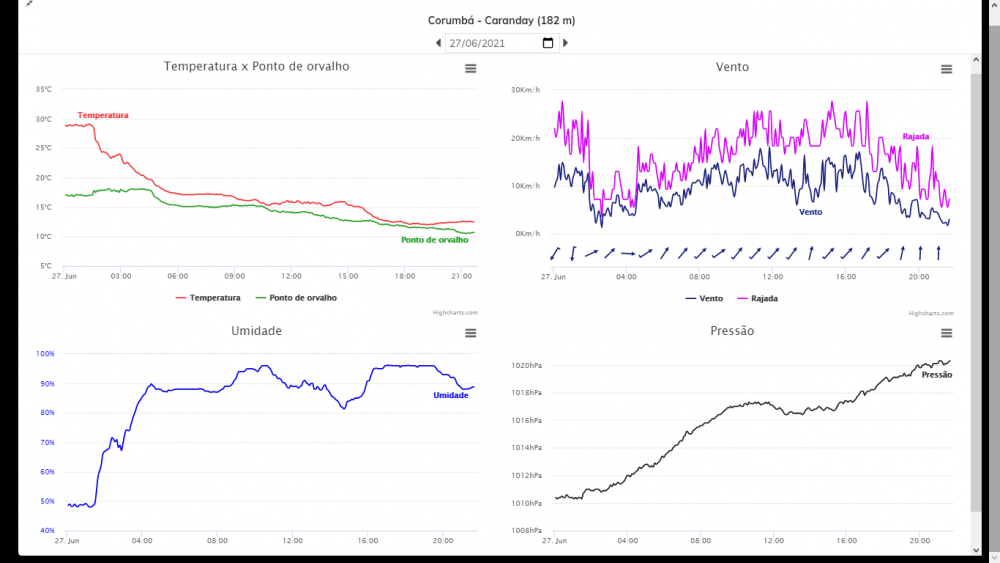Image resolution: width=1000 pixels, height=563 pixels.
Task: Click the Umidade chart title
Action: 256,331
